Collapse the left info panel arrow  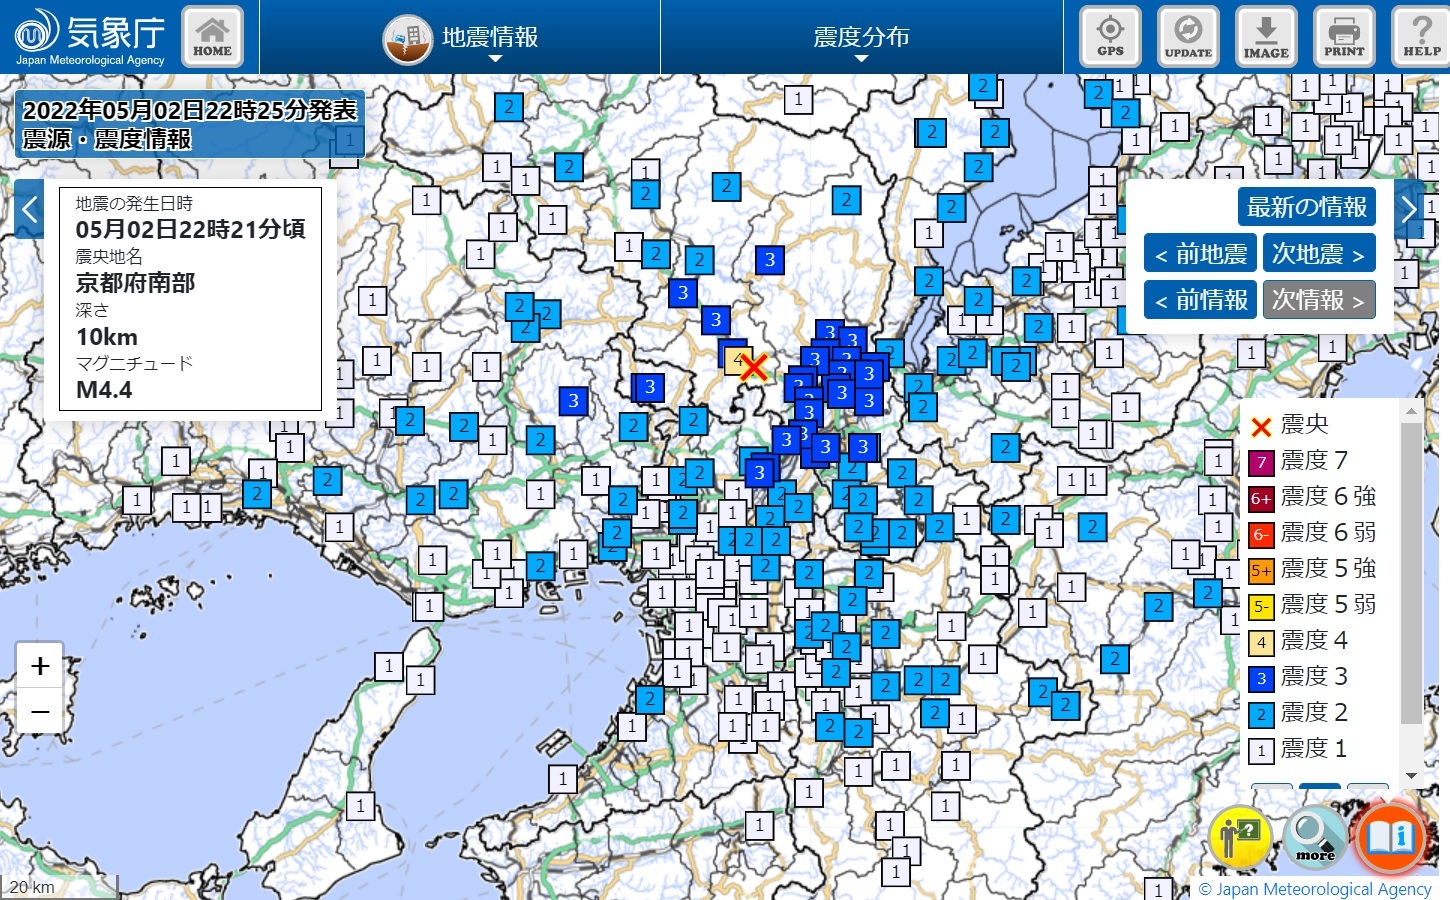(29, 210)
